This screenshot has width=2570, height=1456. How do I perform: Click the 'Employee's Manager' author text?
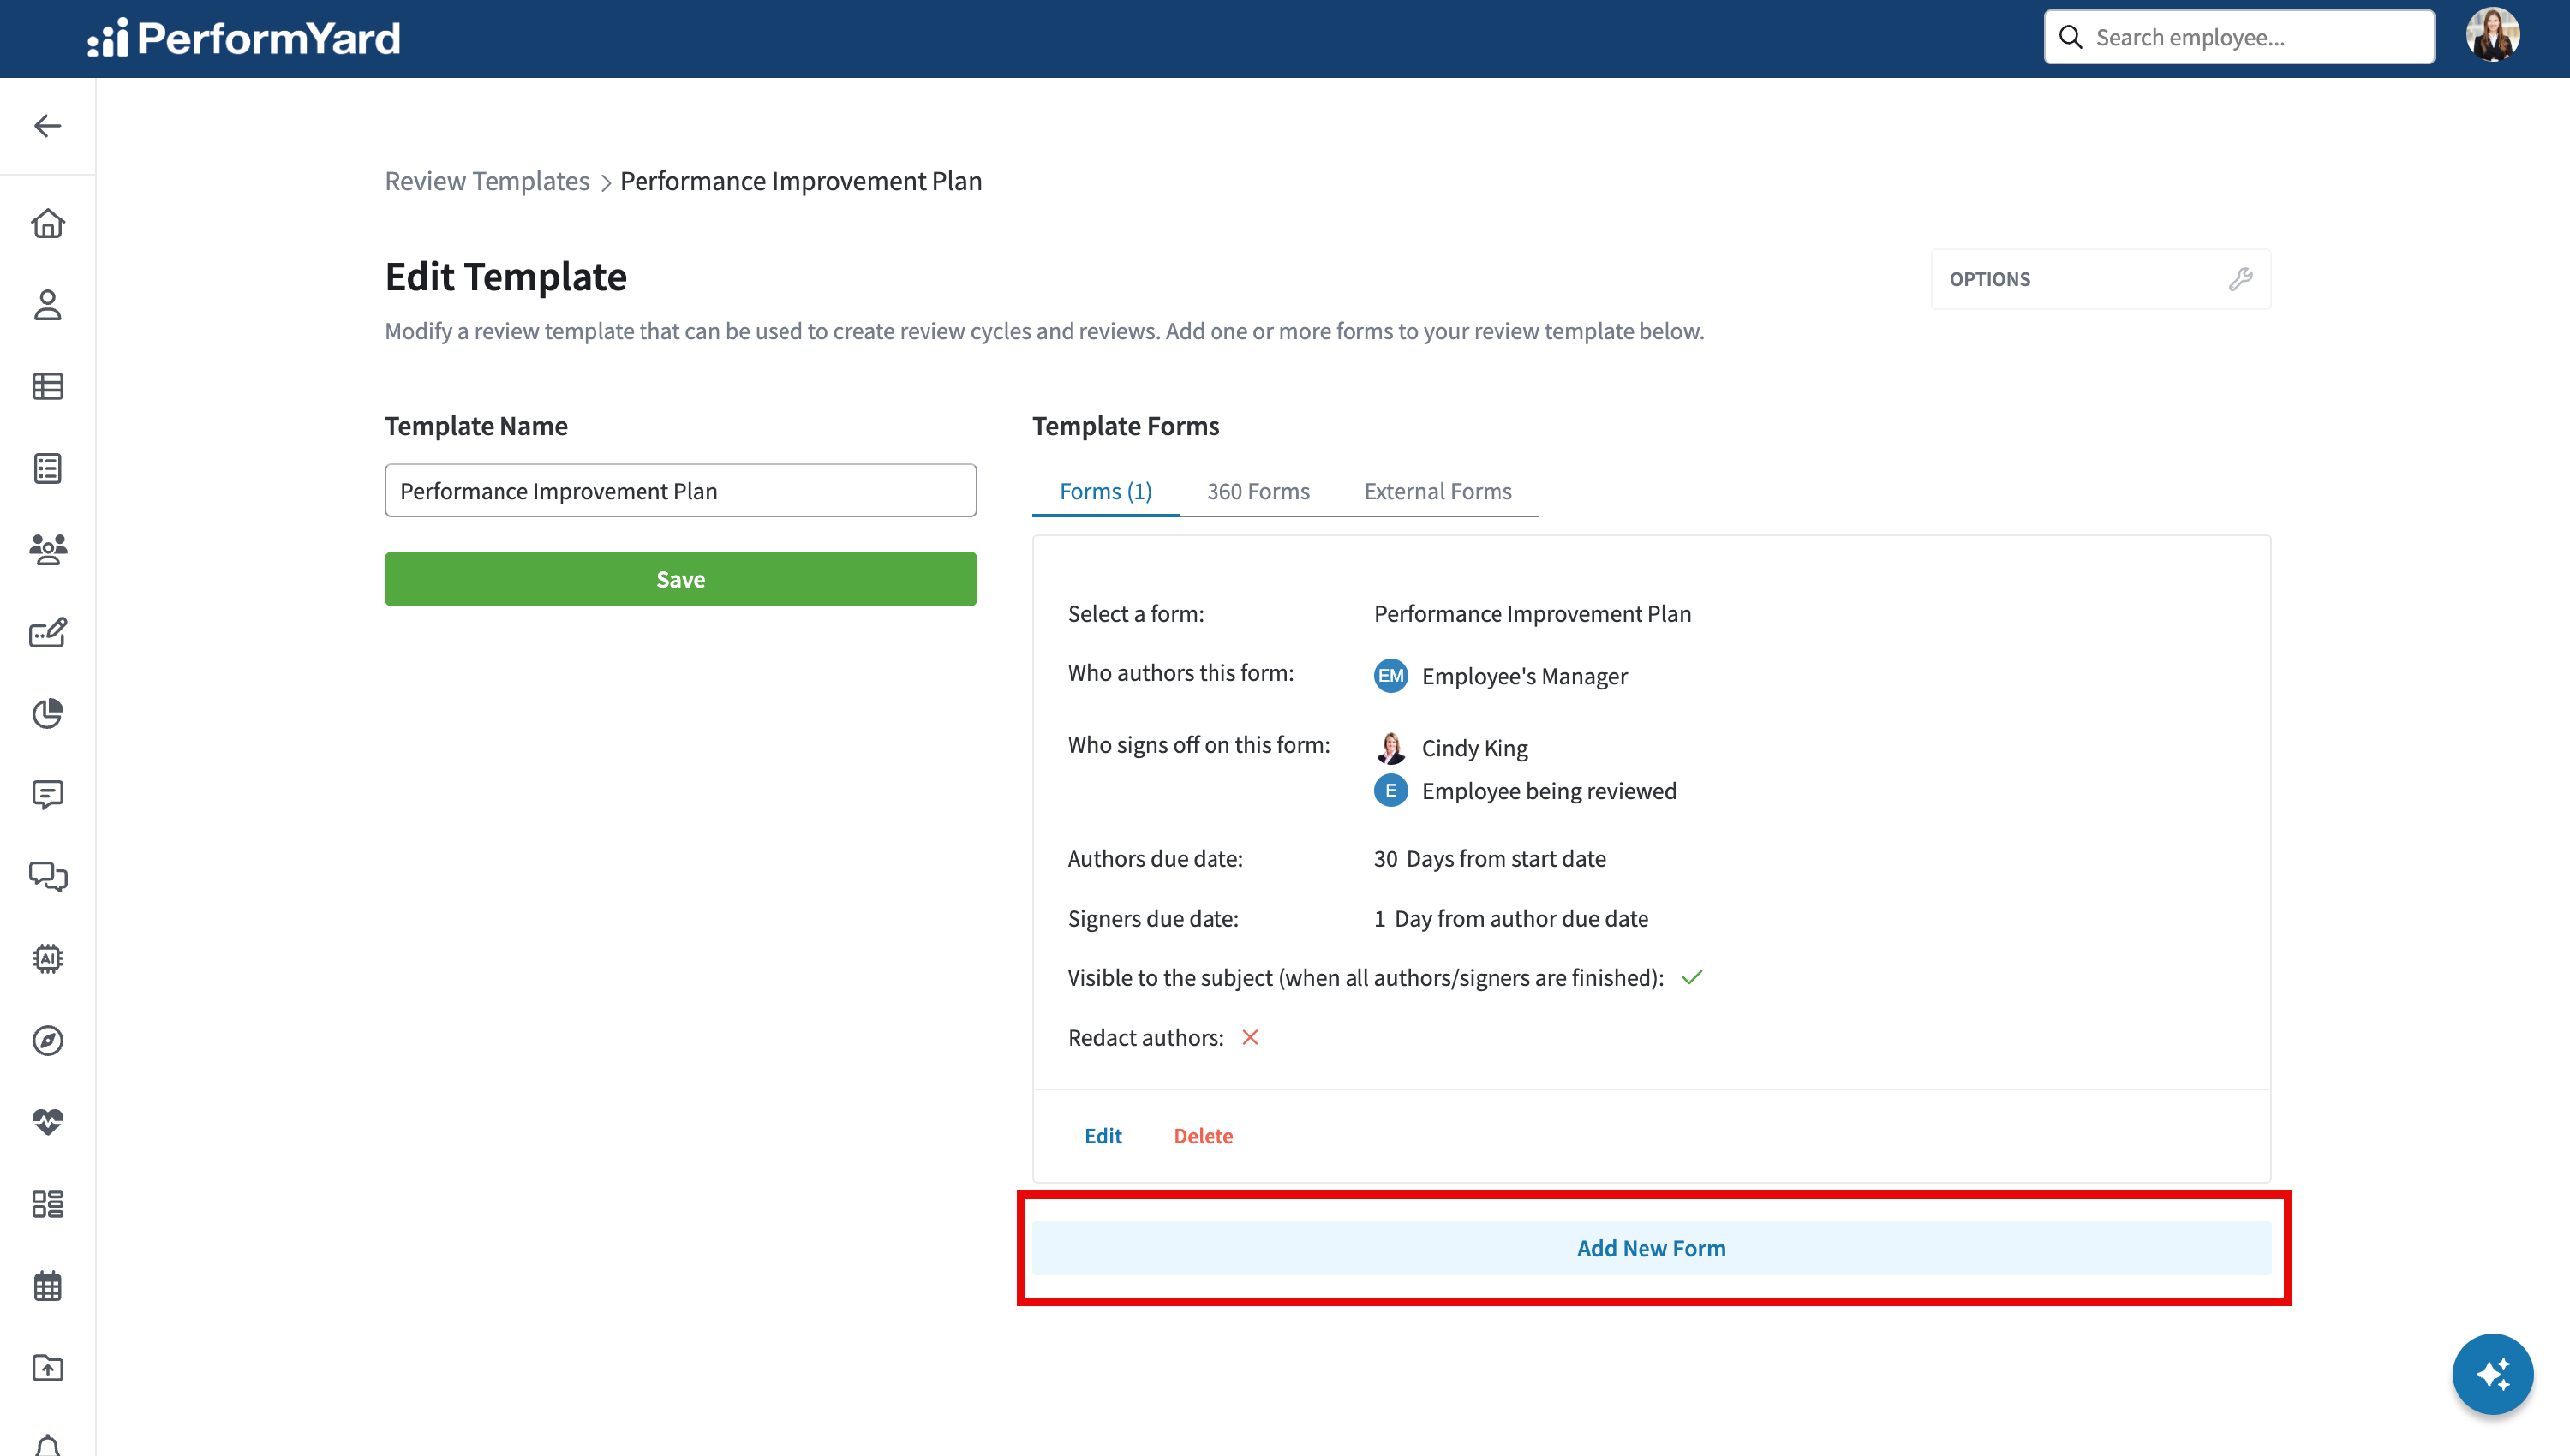click(x=1524, y=676)
